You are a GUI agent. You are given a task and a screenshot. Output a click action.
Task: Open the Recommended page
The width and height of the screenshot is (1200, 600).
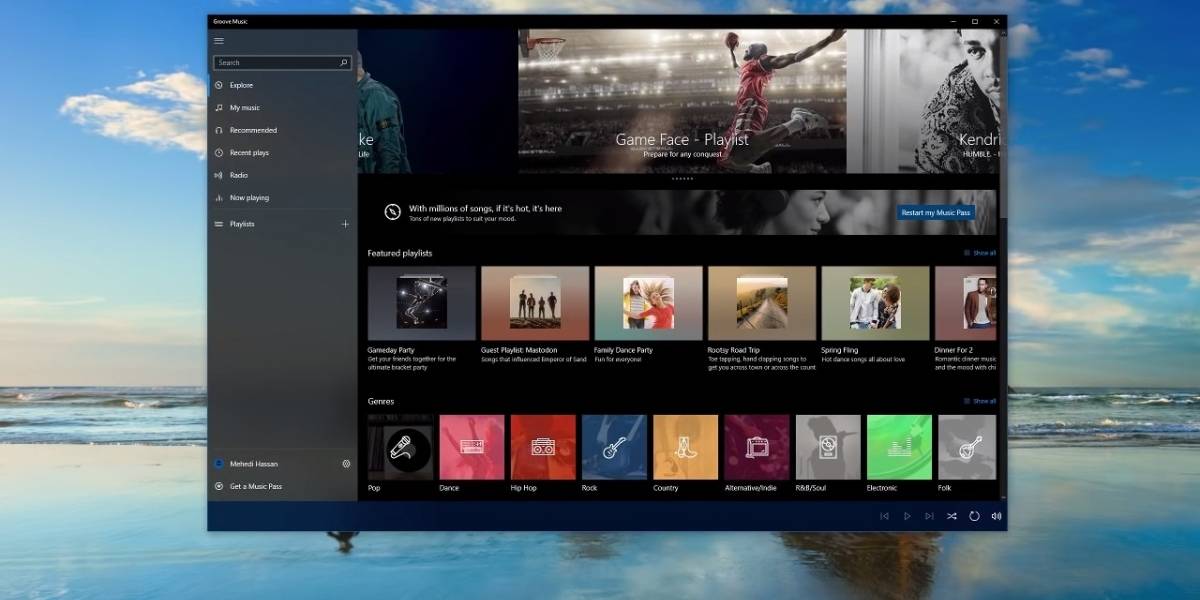(x=282, y=130)
